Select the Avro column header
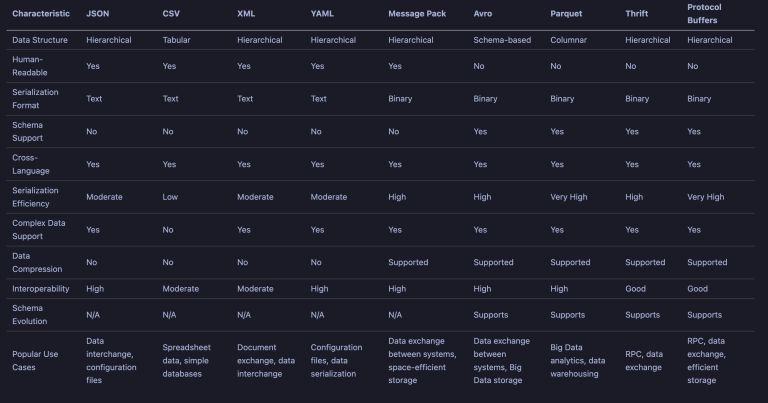This screenshot has height=403, width=768. tap(483, 13)
